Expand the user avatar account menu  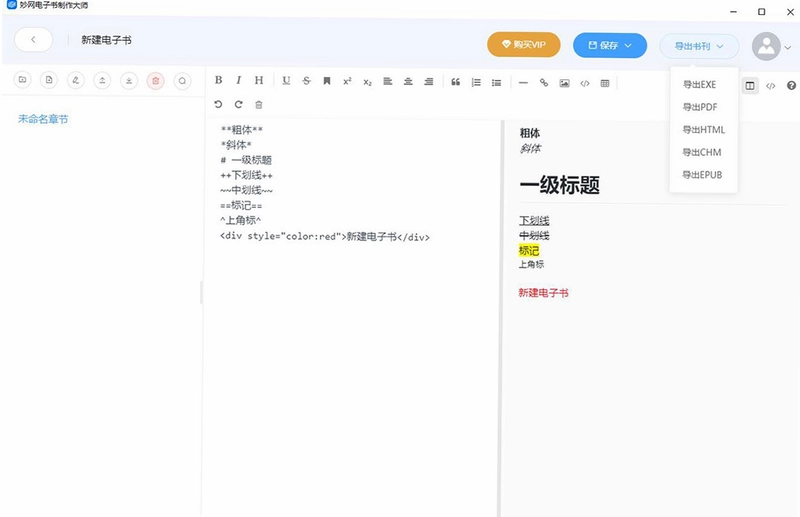click(788, 47)
